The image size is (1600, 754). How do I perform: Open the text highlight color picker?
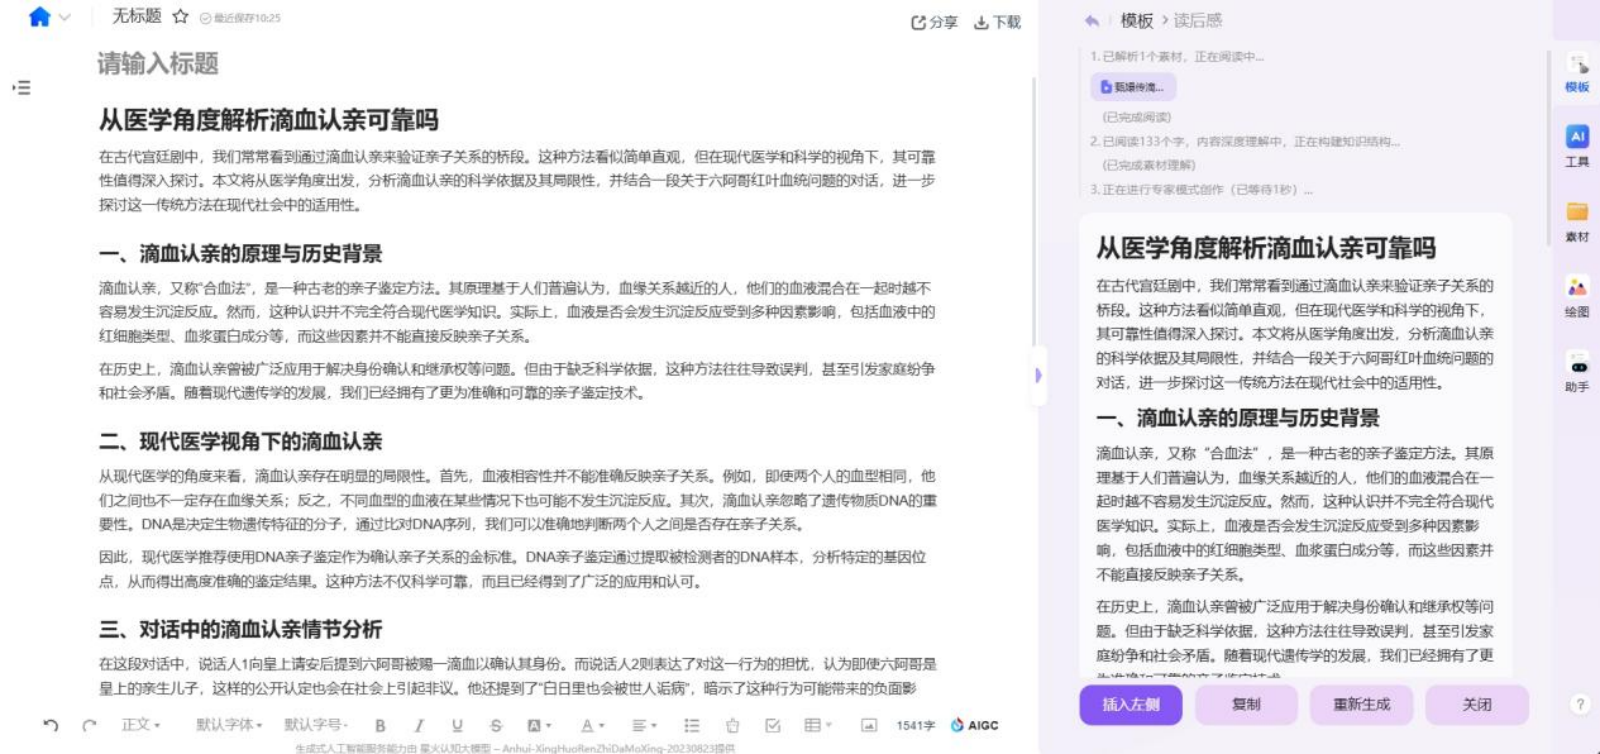click(539, 726)
